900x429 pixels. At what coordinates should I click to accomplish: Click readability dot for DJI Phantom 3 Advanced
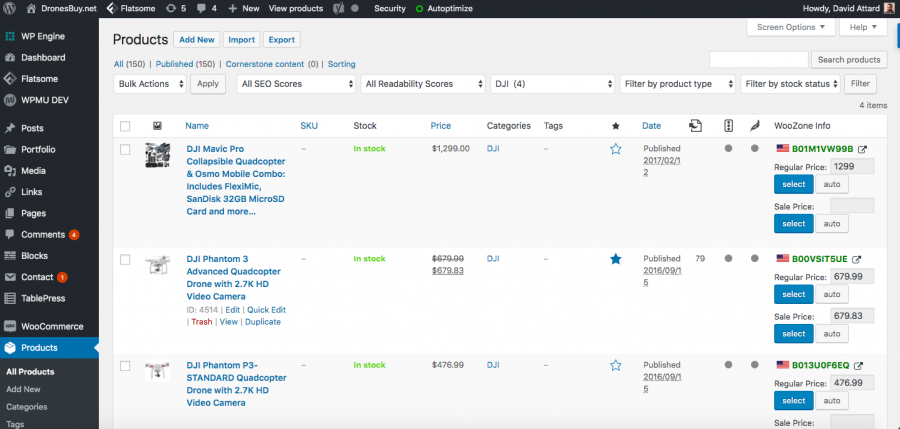[x=755, y=258]
